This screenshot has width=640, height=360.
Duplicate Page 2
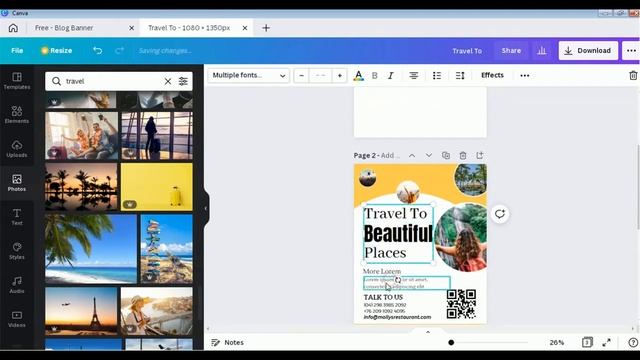point(446,156)
